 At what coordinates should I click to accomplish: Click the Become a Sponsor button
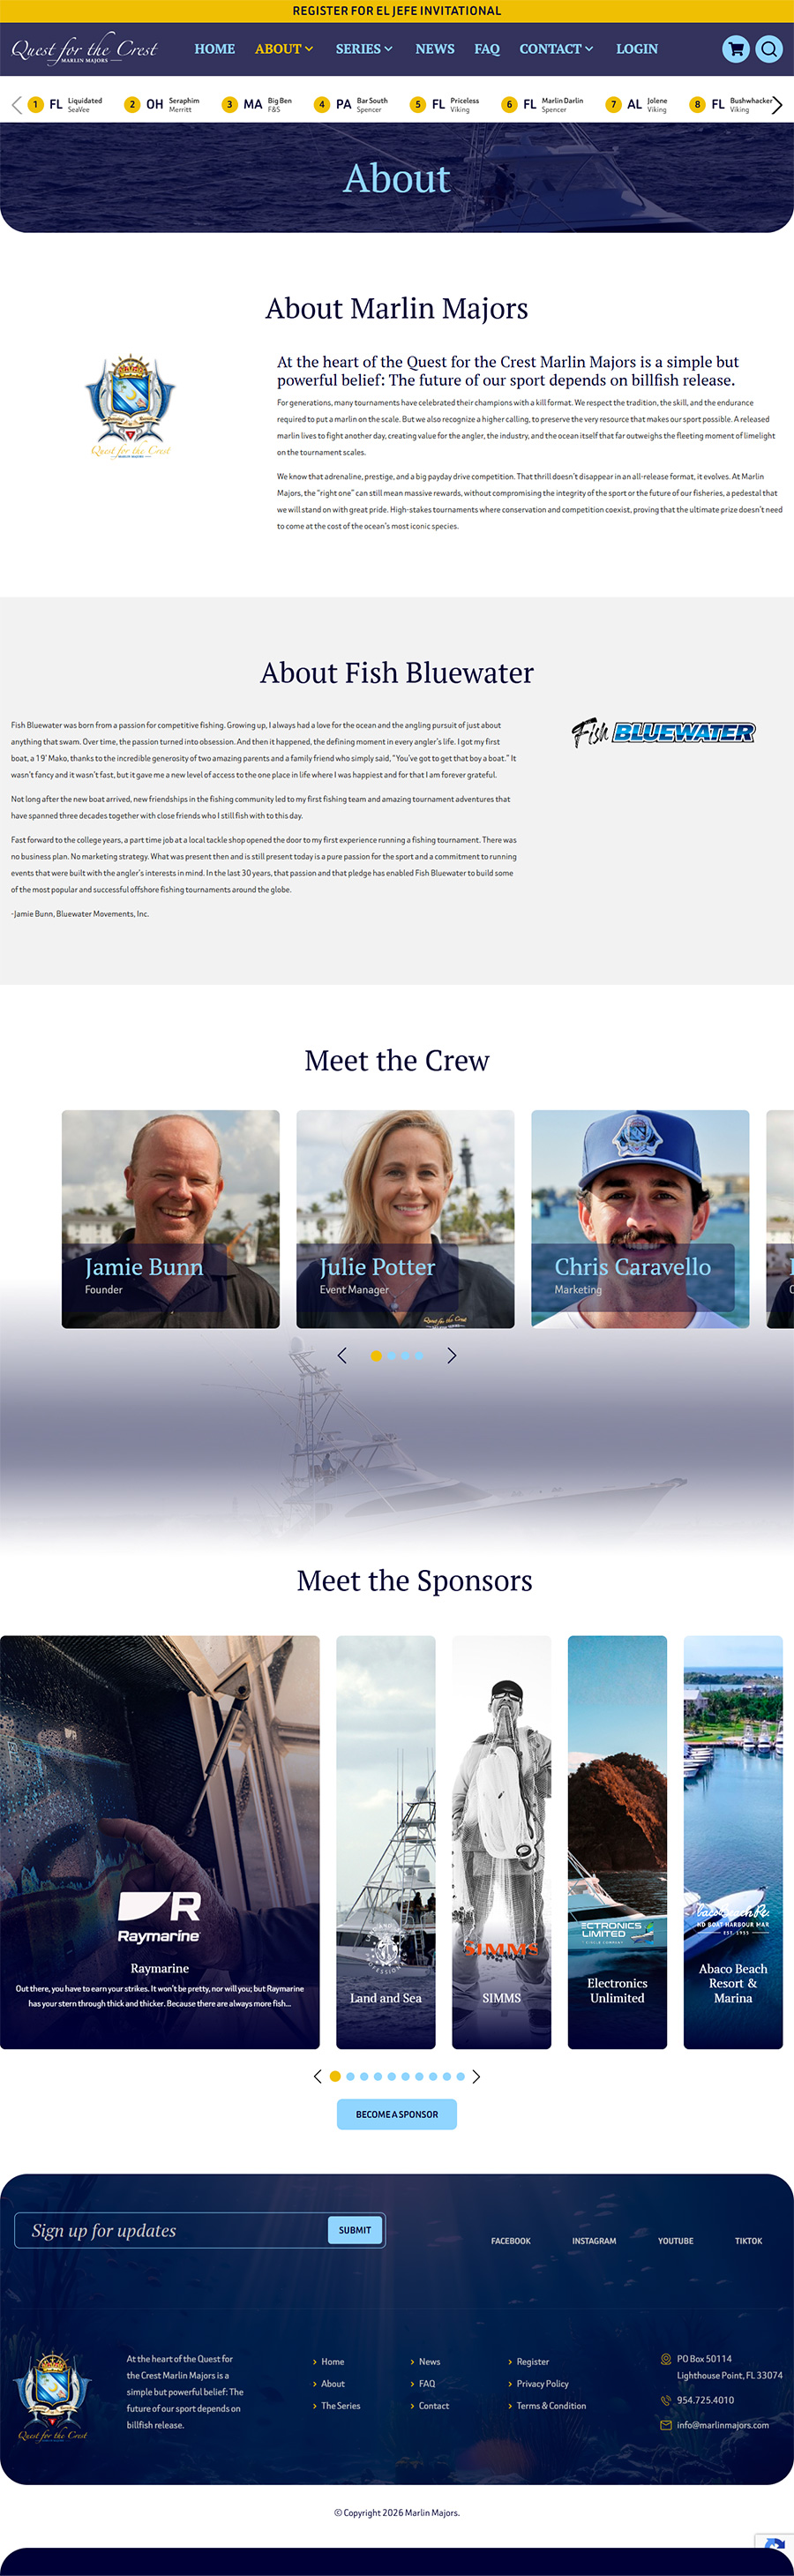pyautogui.click(x=397, y=2114)
